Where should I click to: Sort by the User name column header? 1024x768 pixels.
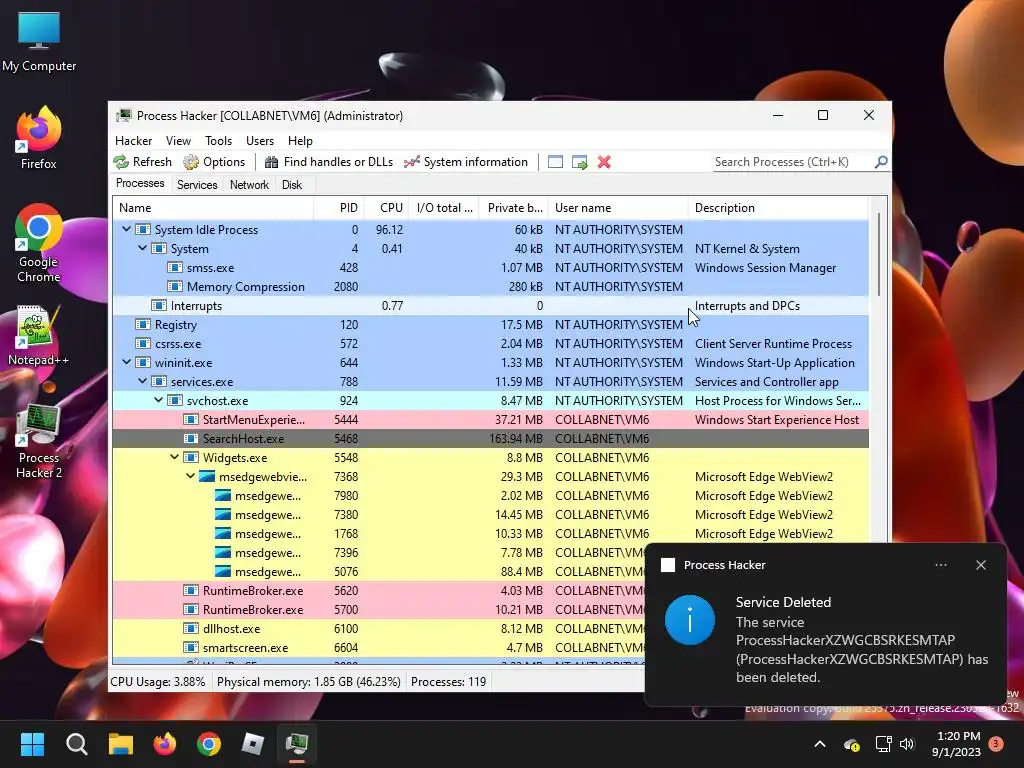pos(618,208)
